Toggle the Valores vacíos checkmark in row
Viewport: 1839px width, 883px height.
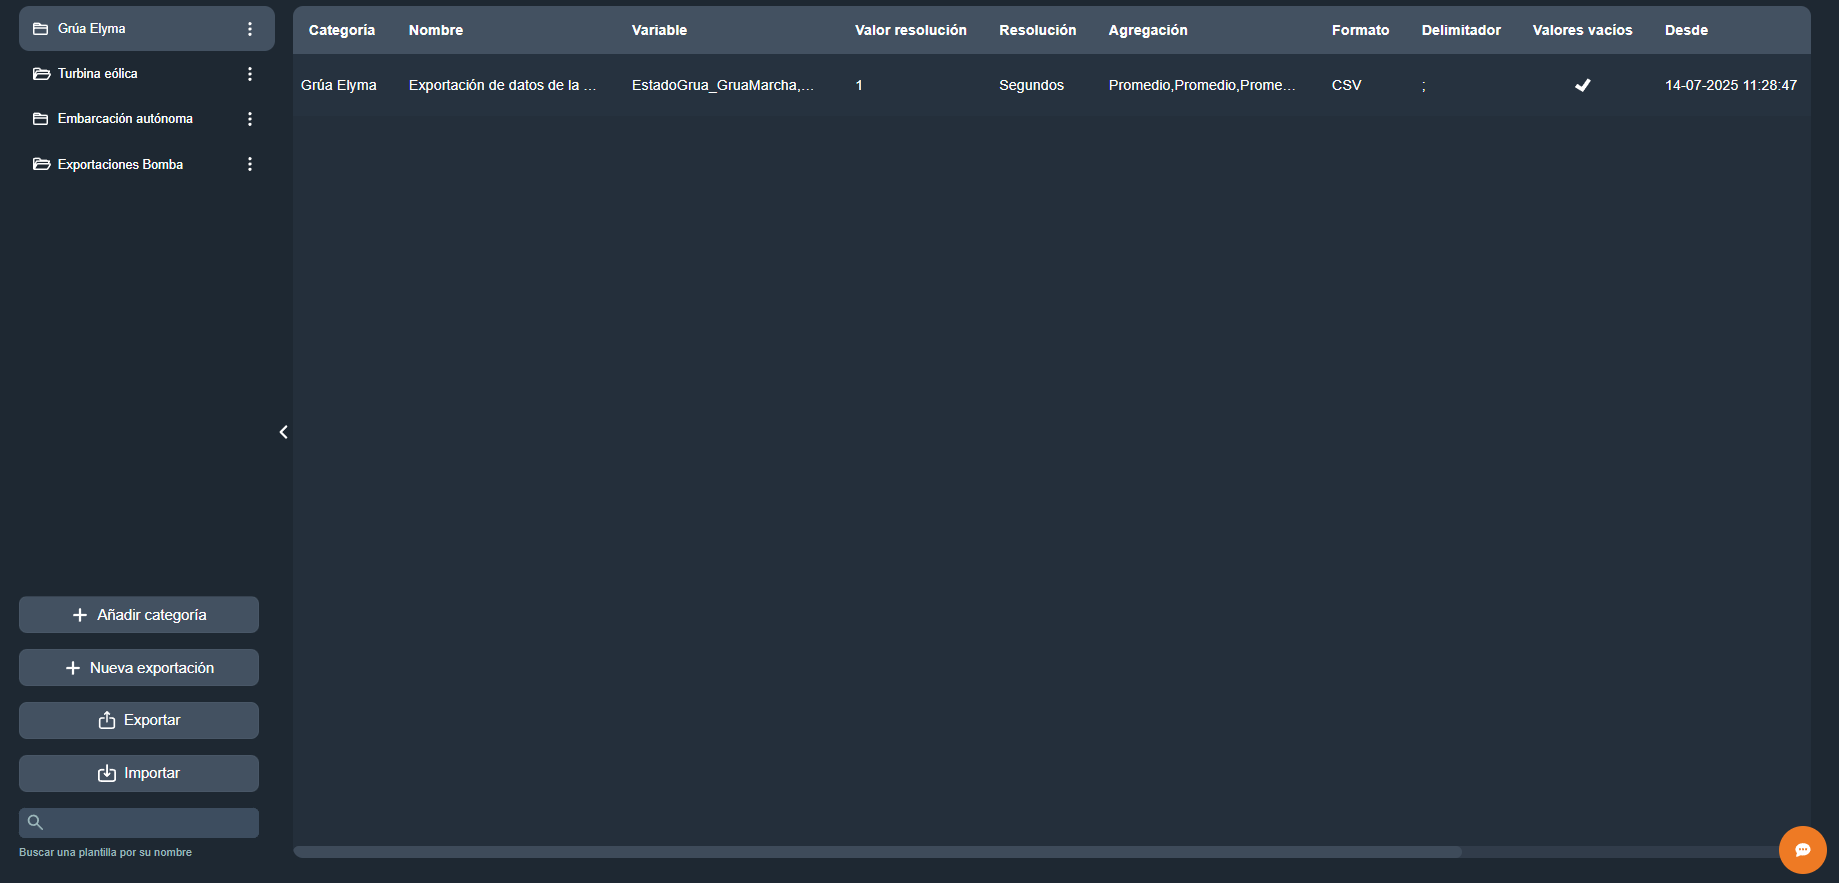coord(1582,85)
